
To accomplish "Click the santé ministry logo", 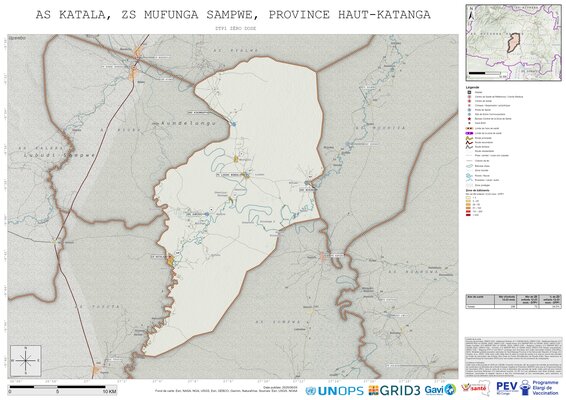I will click(475, 389).
